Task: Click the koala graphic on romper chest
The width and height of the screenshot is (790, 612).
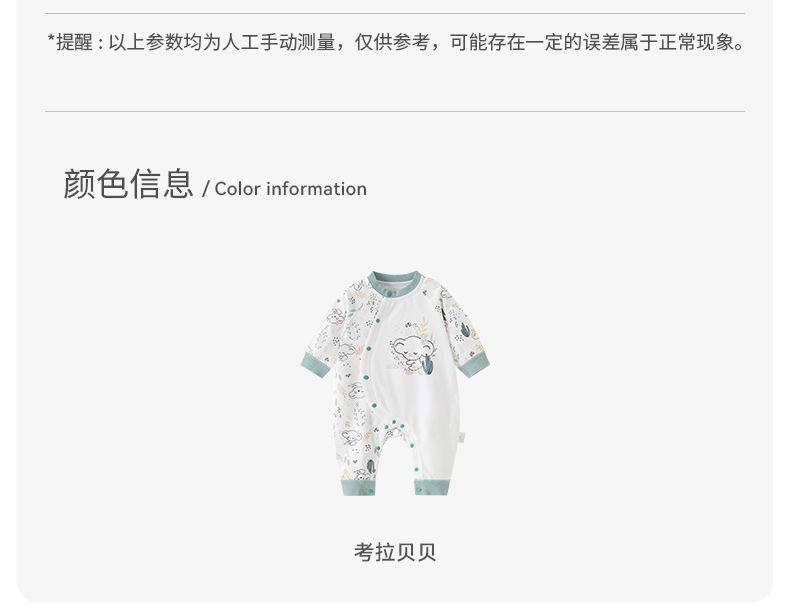Action: click(414, 349)
